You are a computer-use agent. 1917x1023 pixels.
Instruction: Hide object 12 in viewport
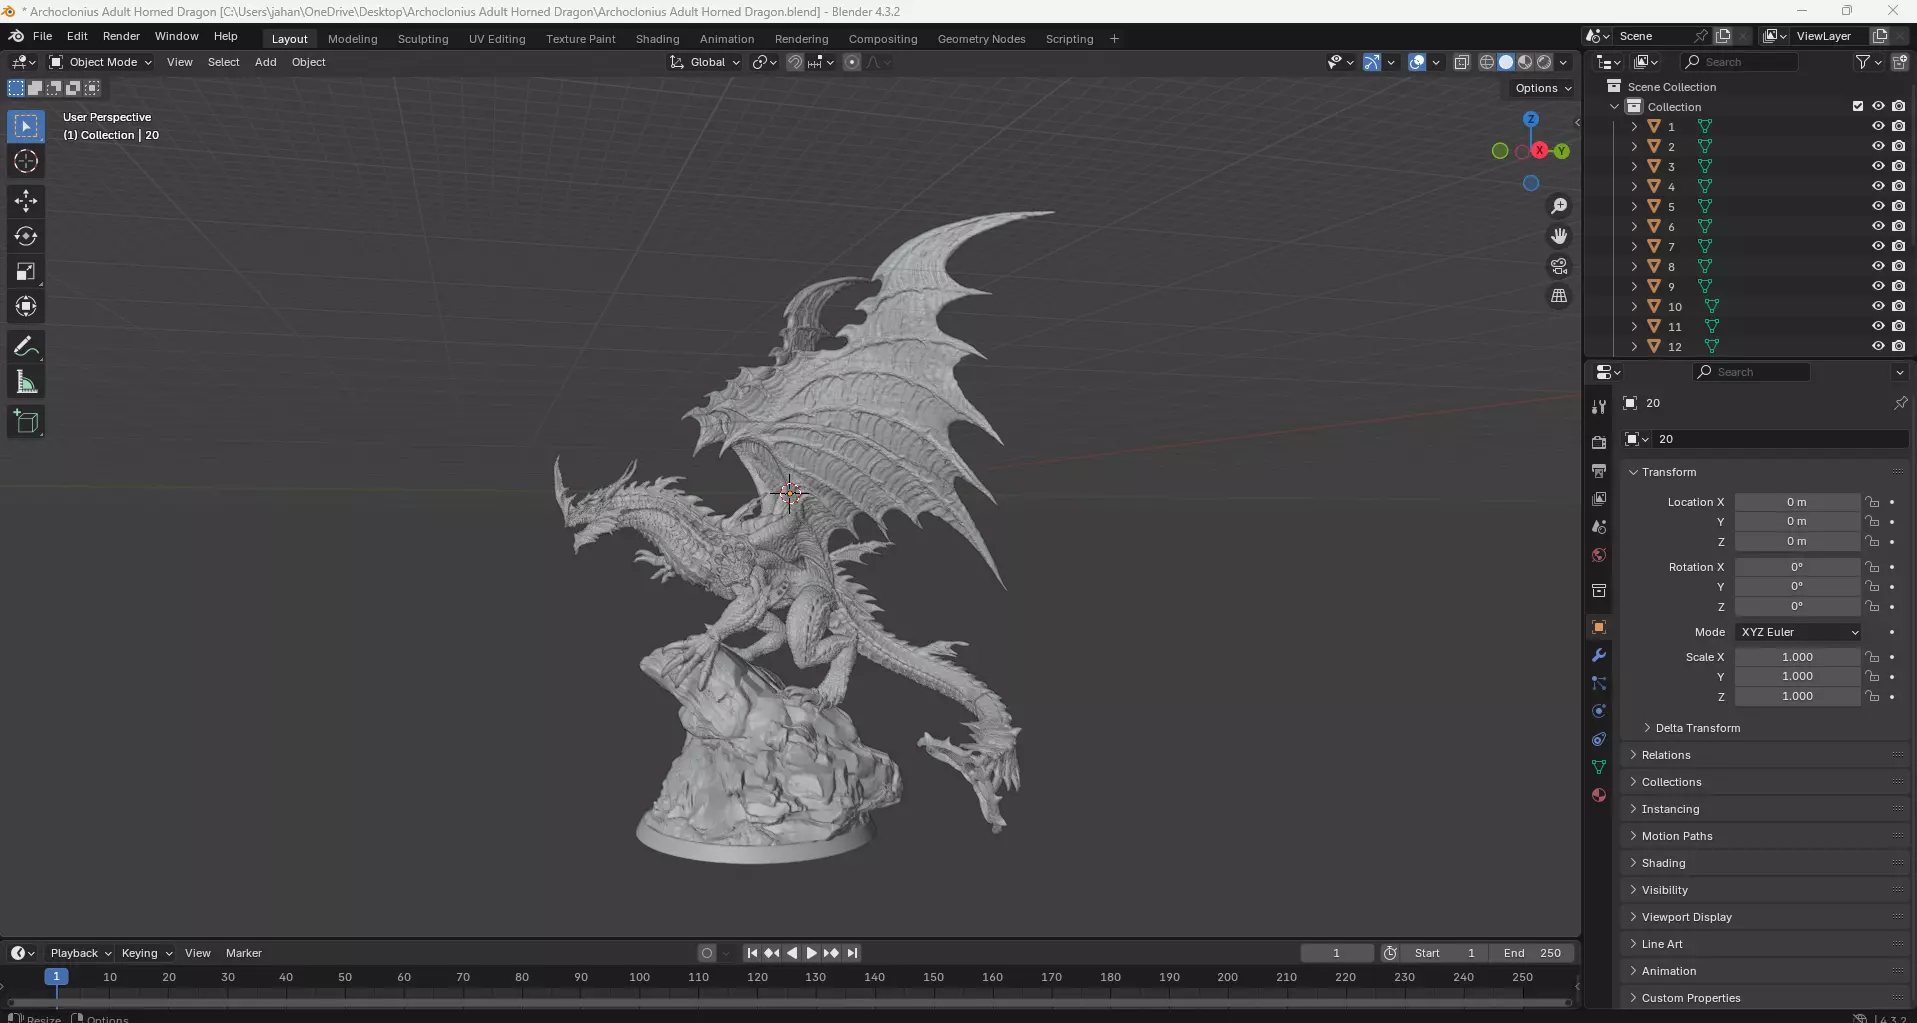1878,346
